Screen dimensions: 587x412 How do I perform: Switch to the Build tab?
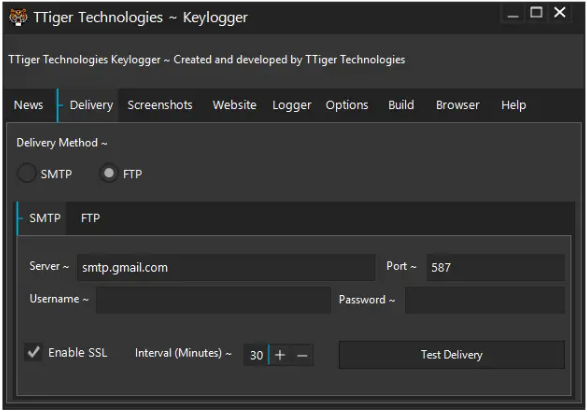tap(401, 105)
